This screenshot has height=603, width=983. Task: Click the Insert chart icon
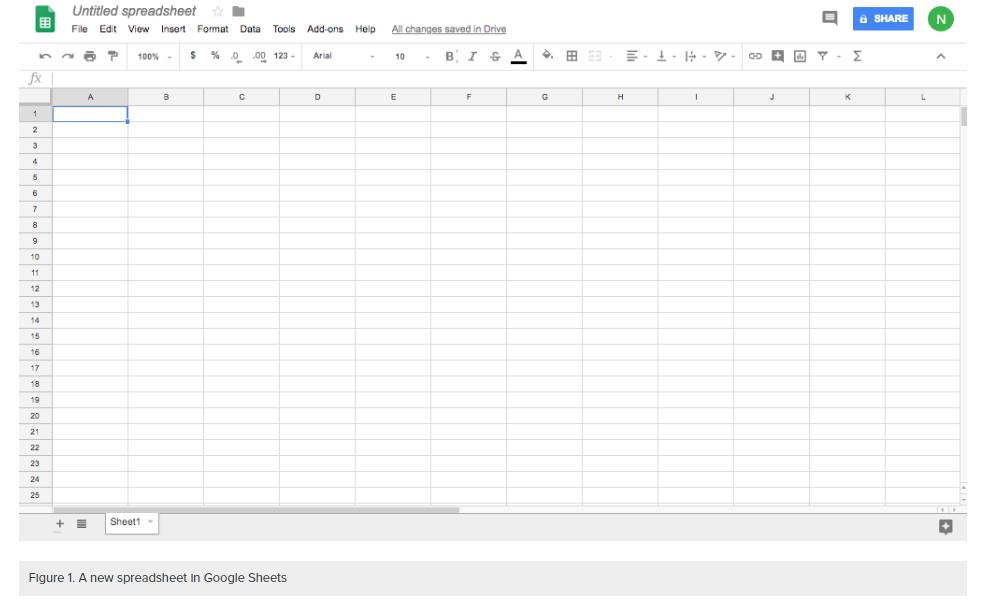pyautogui.click(x=799, y=56)
